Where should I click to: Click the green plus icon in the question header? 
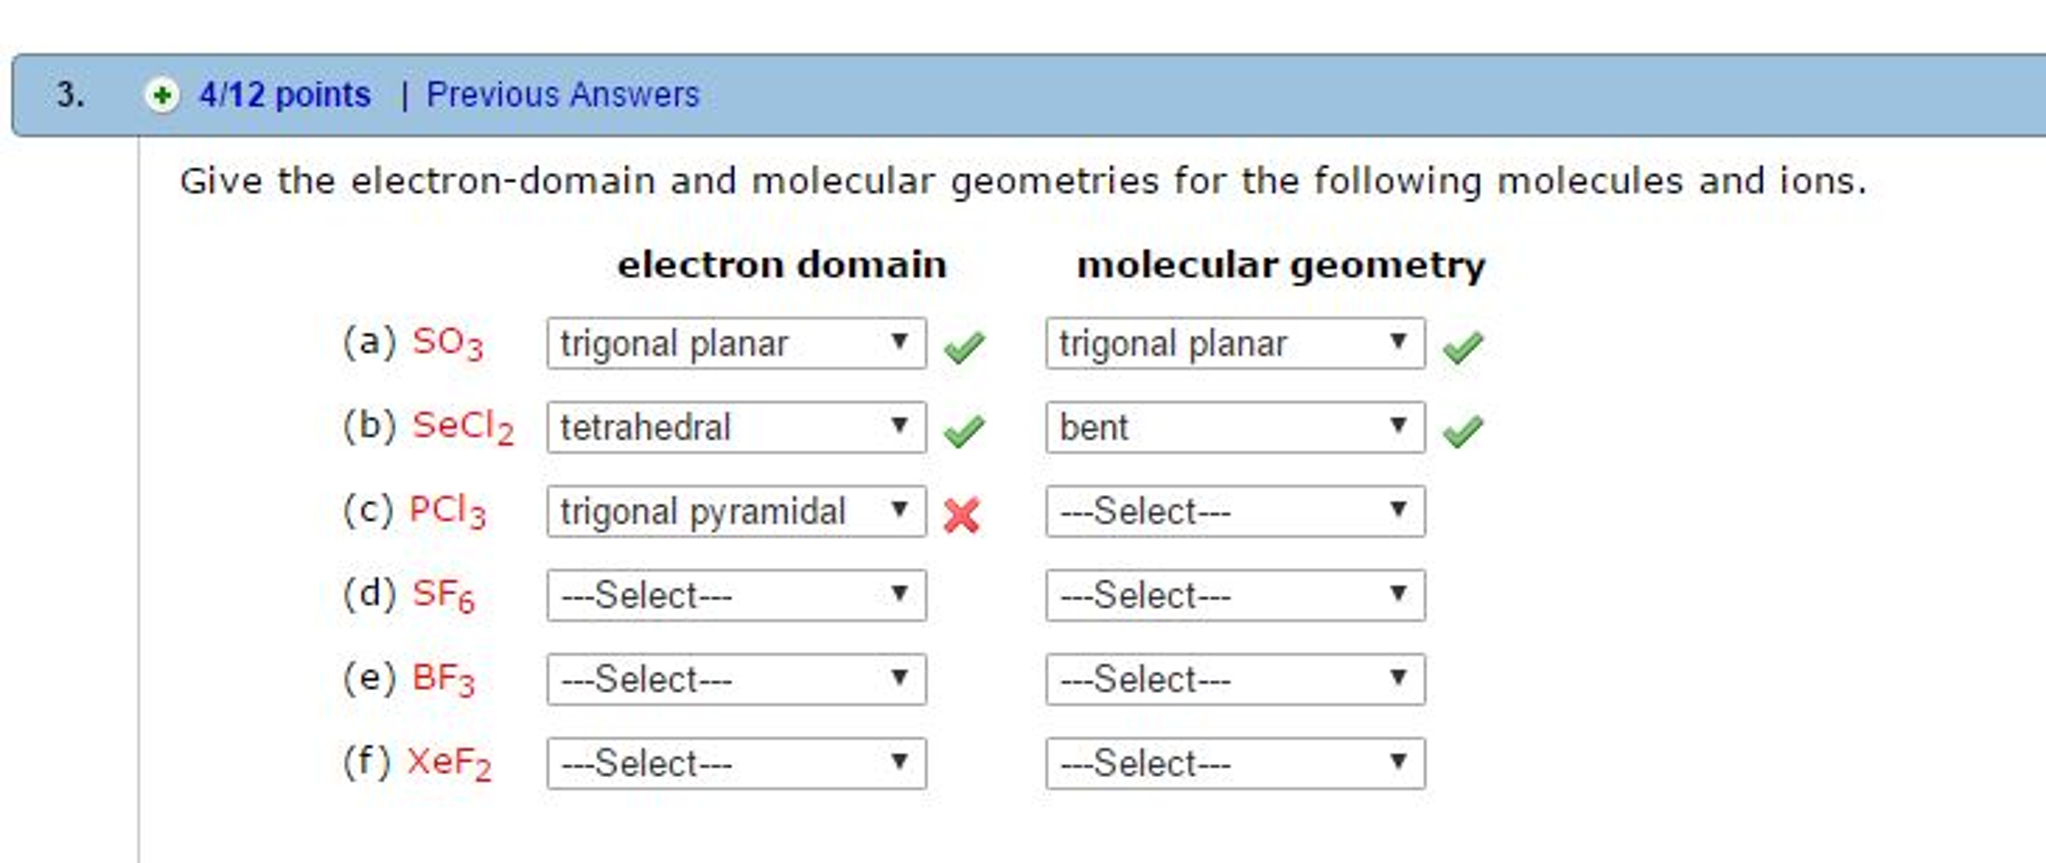160,95
